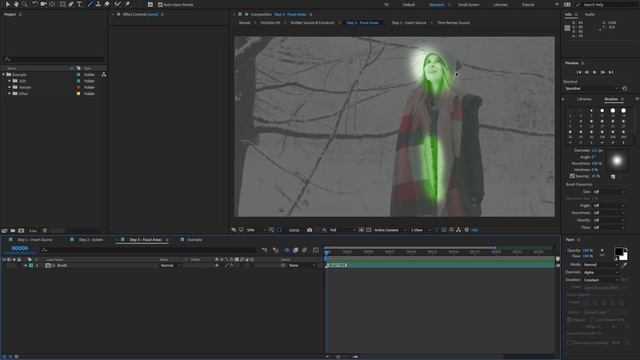The width and height of the screenshot is (640, 360).
Task: Click the save brush icon near Spacing
Action: pos(613,176)
